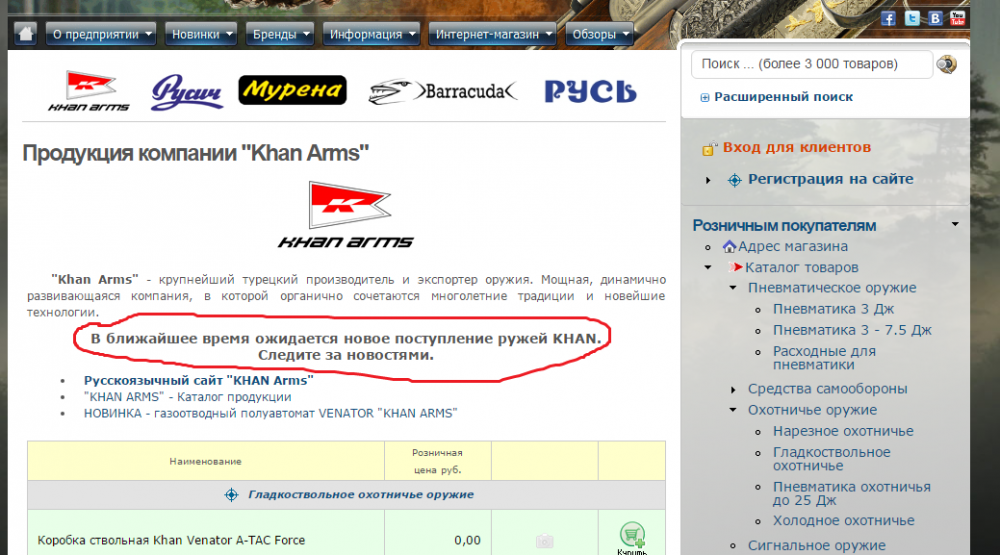Click the Мурена brand logo
Screen dimensions: 1000x555
coord(292,91)
